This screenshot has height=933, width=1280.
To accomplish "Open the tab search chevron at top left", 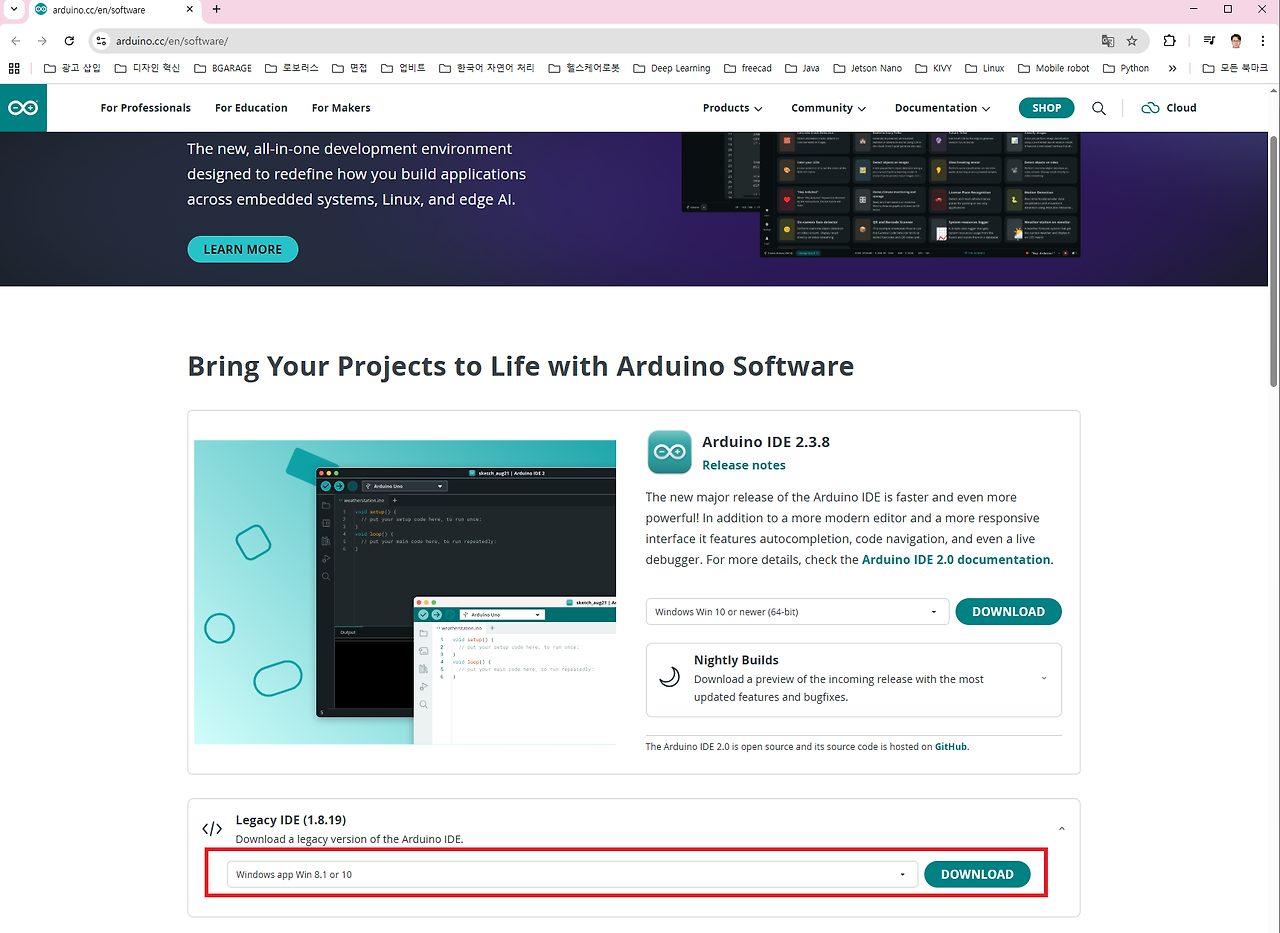I will click(x=13, y=10).
